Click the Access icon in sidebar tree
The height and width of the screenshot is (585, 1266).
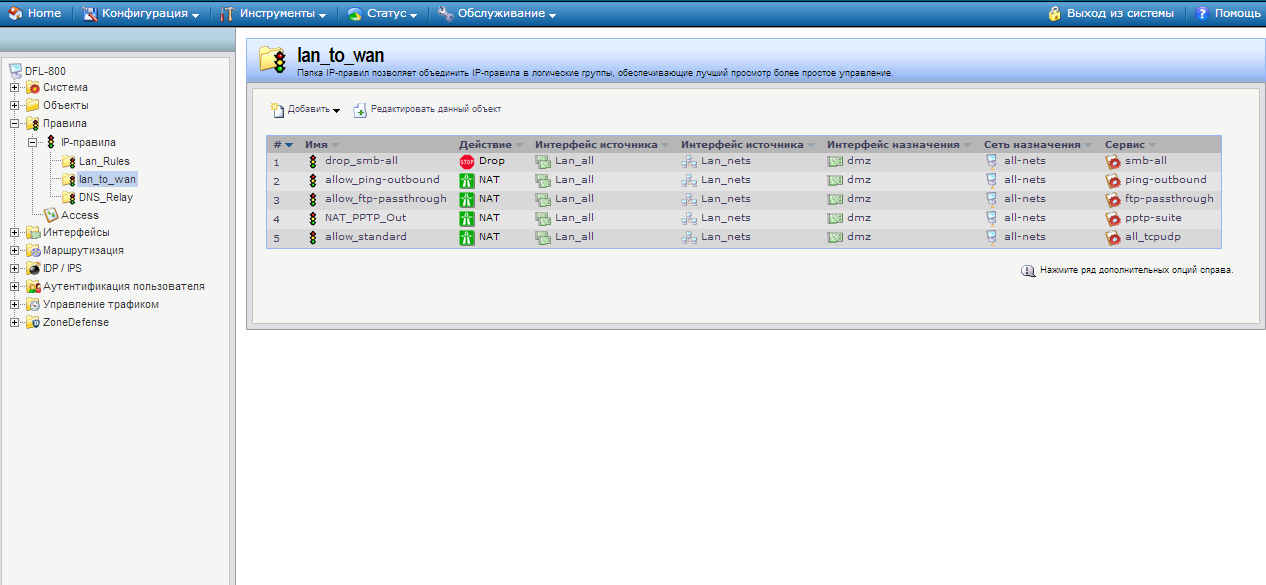52,215
